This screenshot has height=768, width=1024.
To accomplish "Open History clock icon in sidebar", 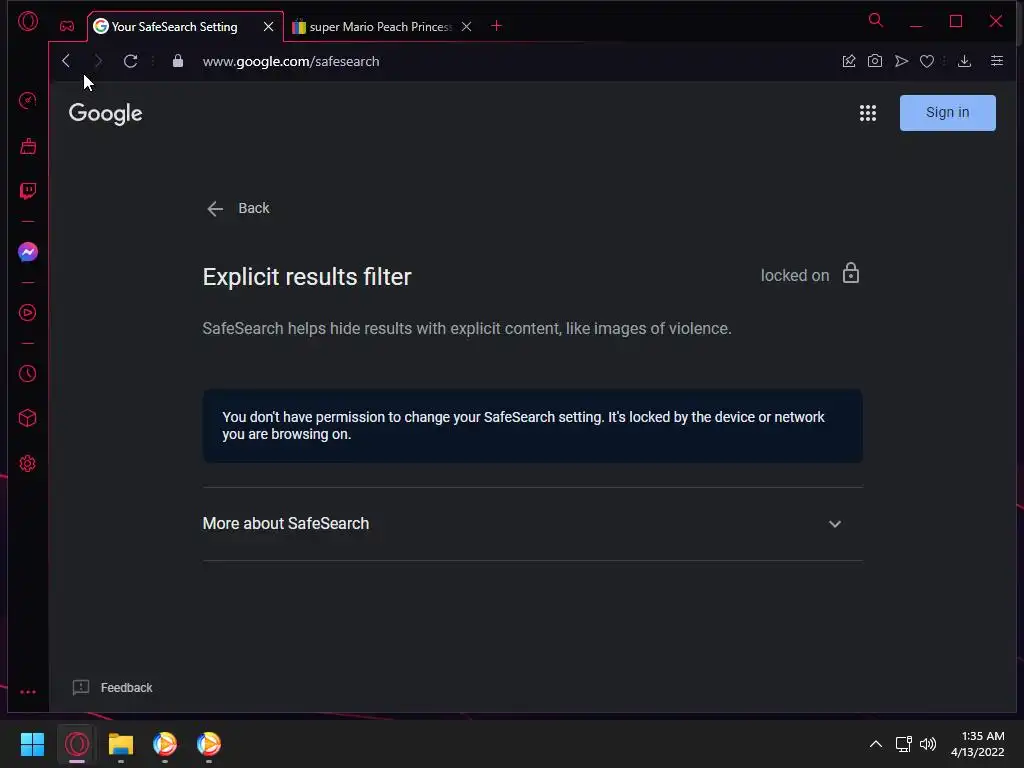I will click(27, 374).
